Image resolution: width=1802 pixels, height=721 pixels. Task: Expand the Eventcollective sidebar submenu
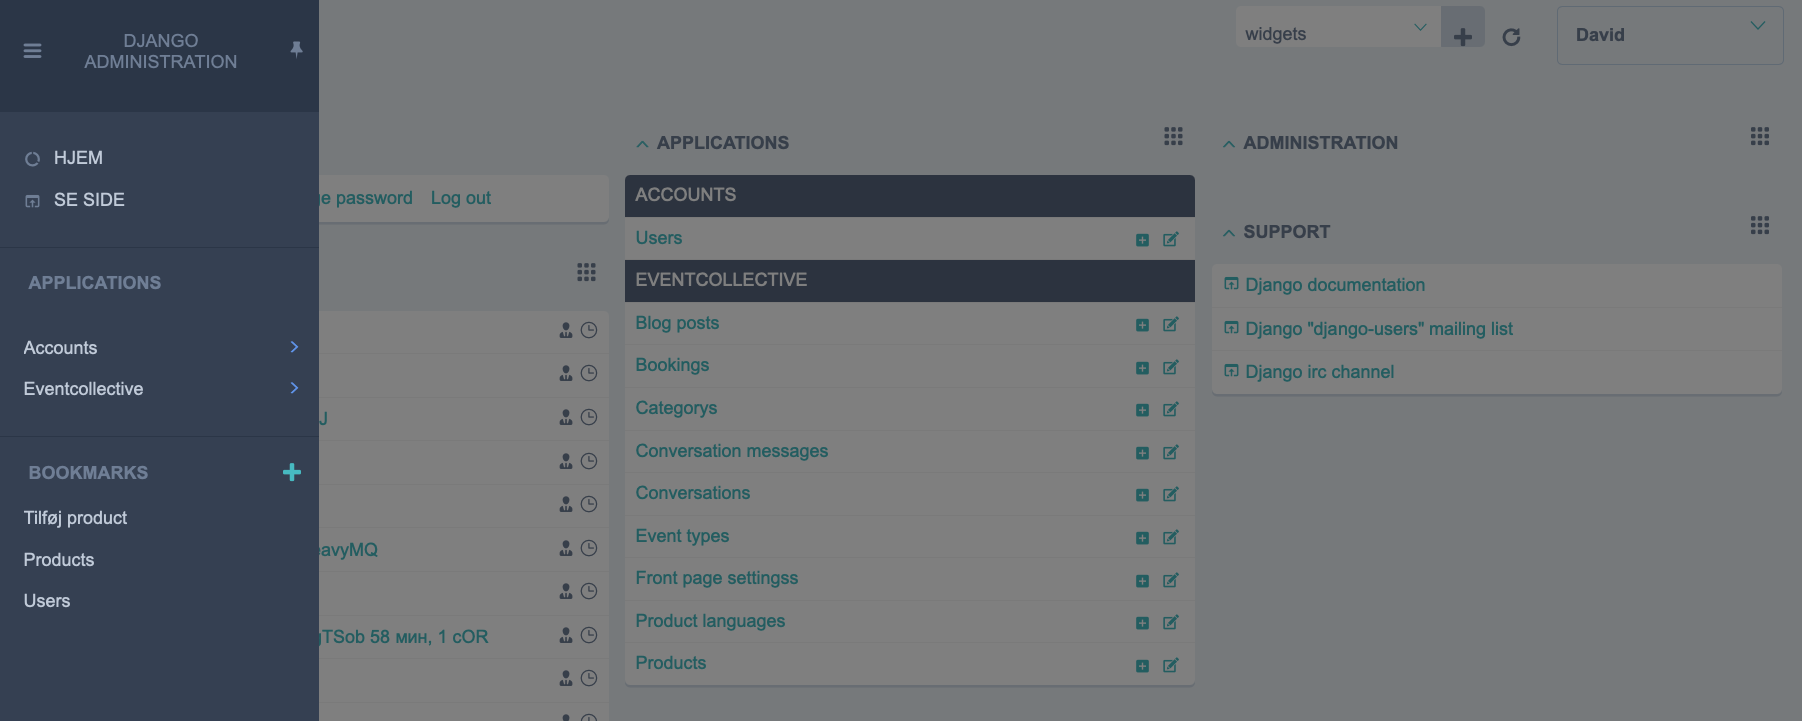click(x=294, y=388)
